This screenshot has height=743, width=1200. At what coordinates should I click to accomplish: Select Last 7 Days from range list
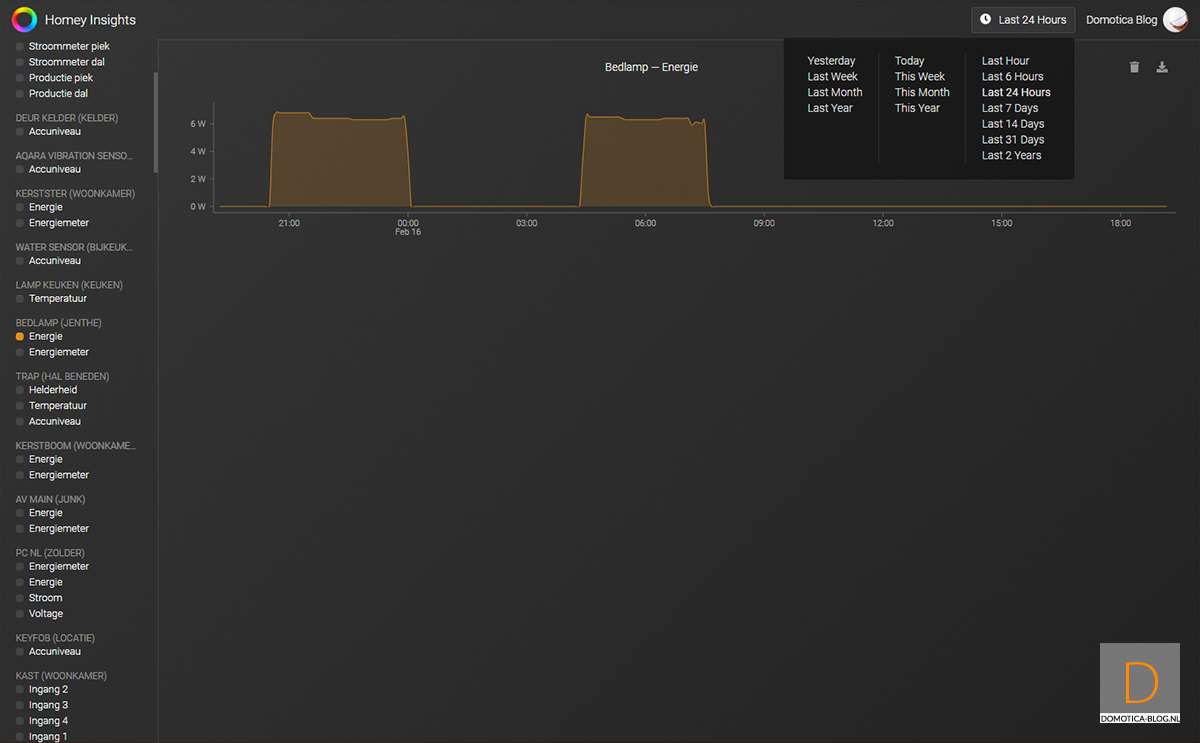(x=1009, y=108)
